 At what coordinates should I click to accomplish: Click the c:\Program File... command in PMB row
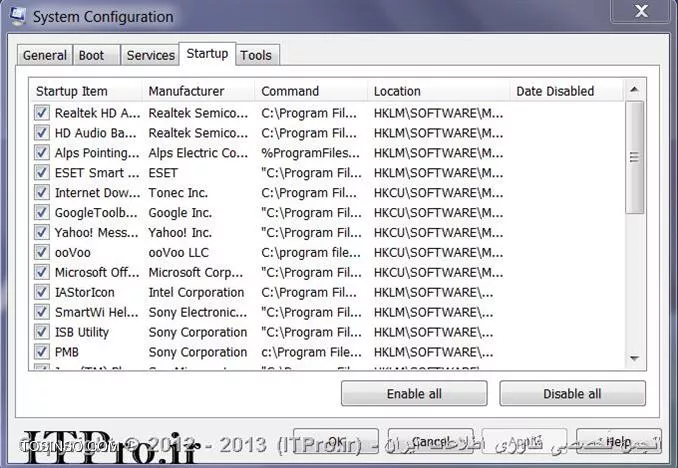click(x=311, y=352)
